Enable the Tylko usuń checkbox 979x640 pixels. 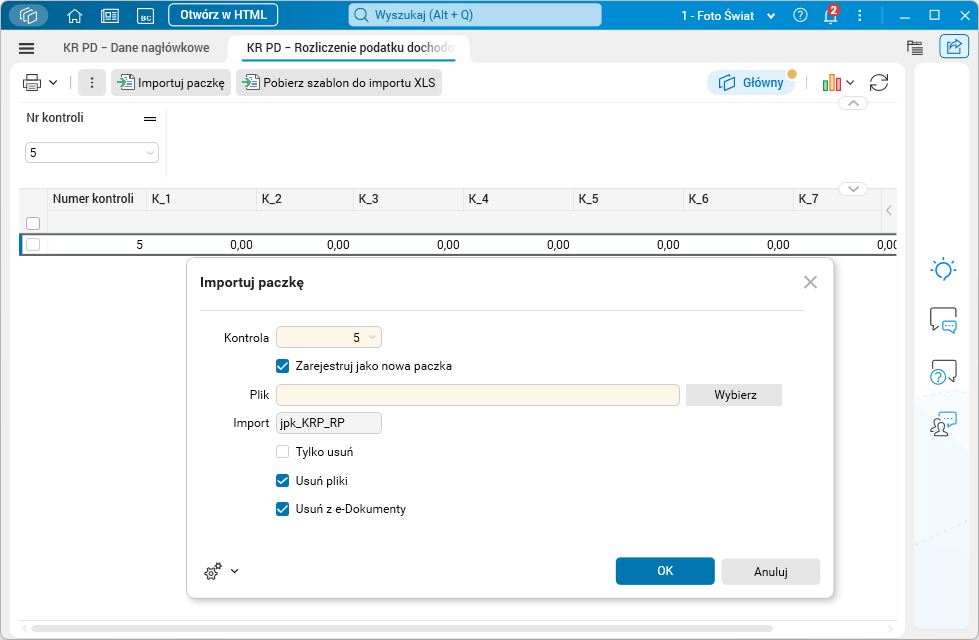(x=283, y=452)
